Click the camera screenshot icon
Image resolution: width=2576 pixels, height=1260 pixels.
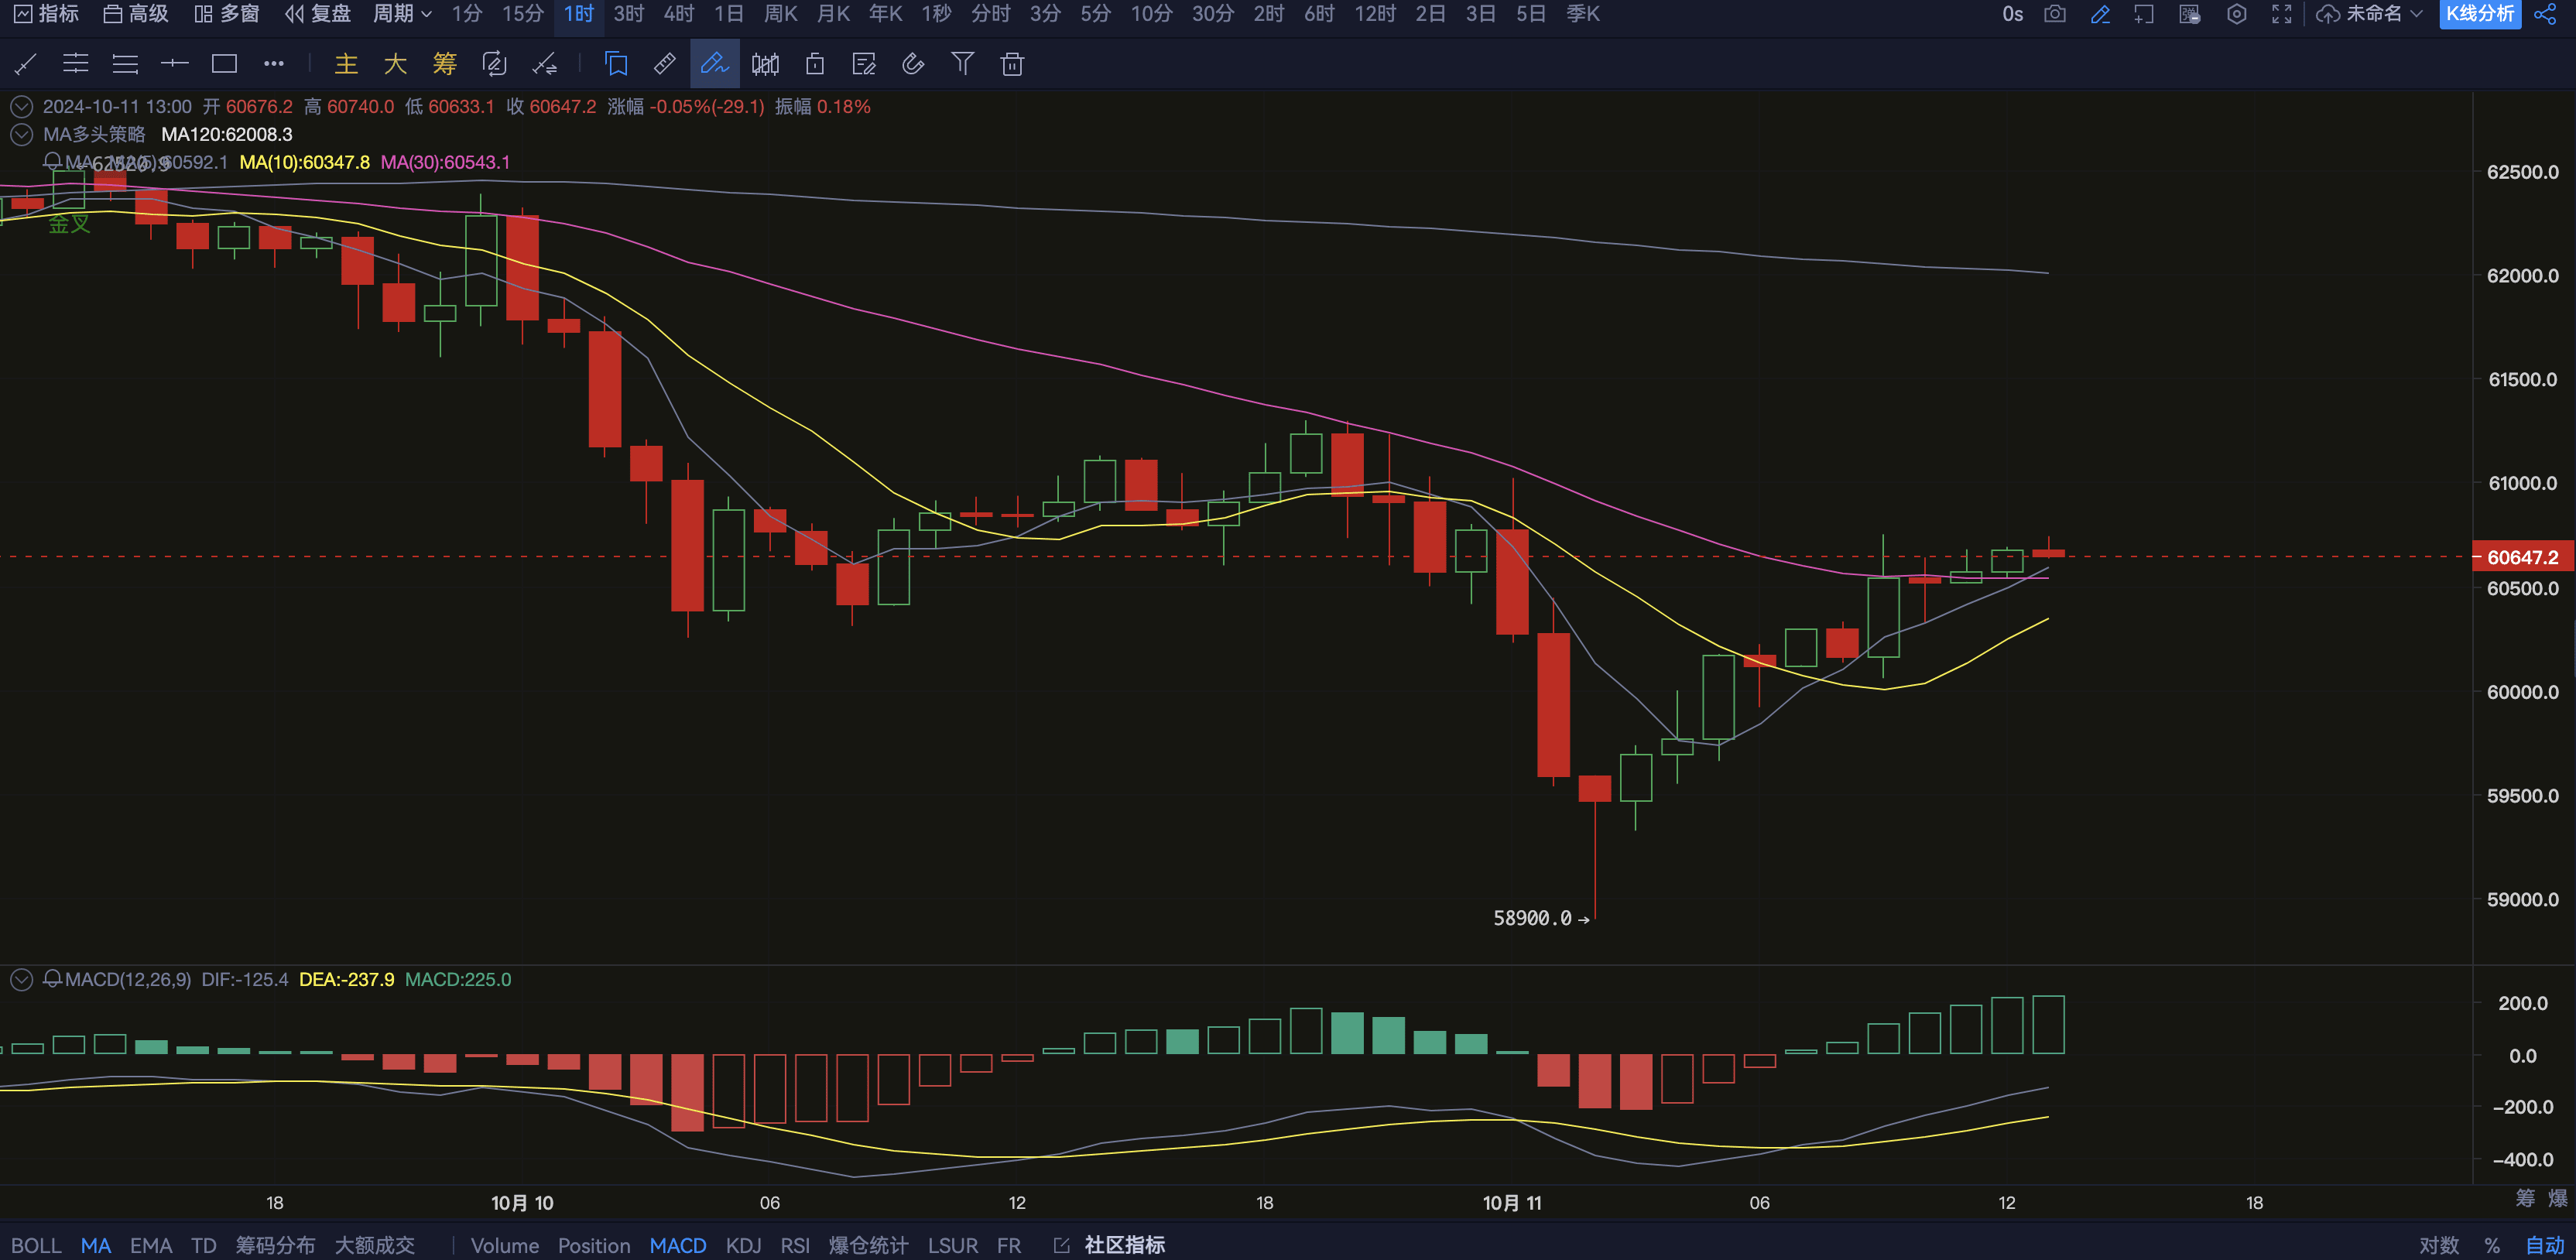[2054, 14]
